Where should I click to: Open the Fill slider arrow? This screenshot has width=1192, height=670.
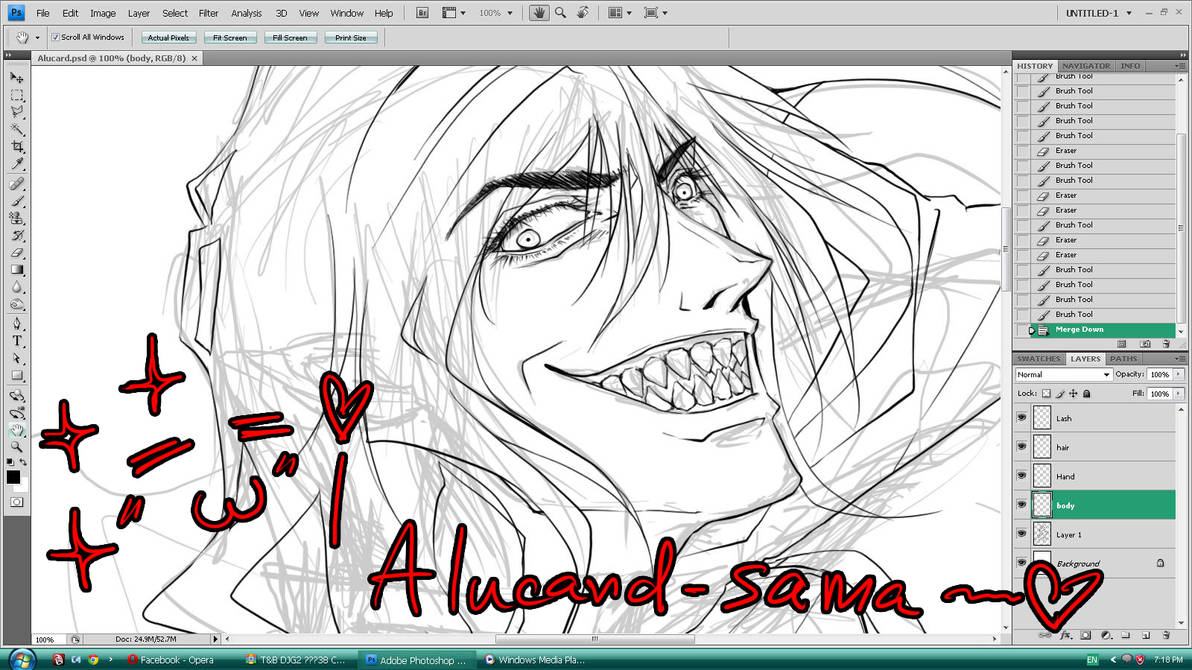tap(1178, 394)
